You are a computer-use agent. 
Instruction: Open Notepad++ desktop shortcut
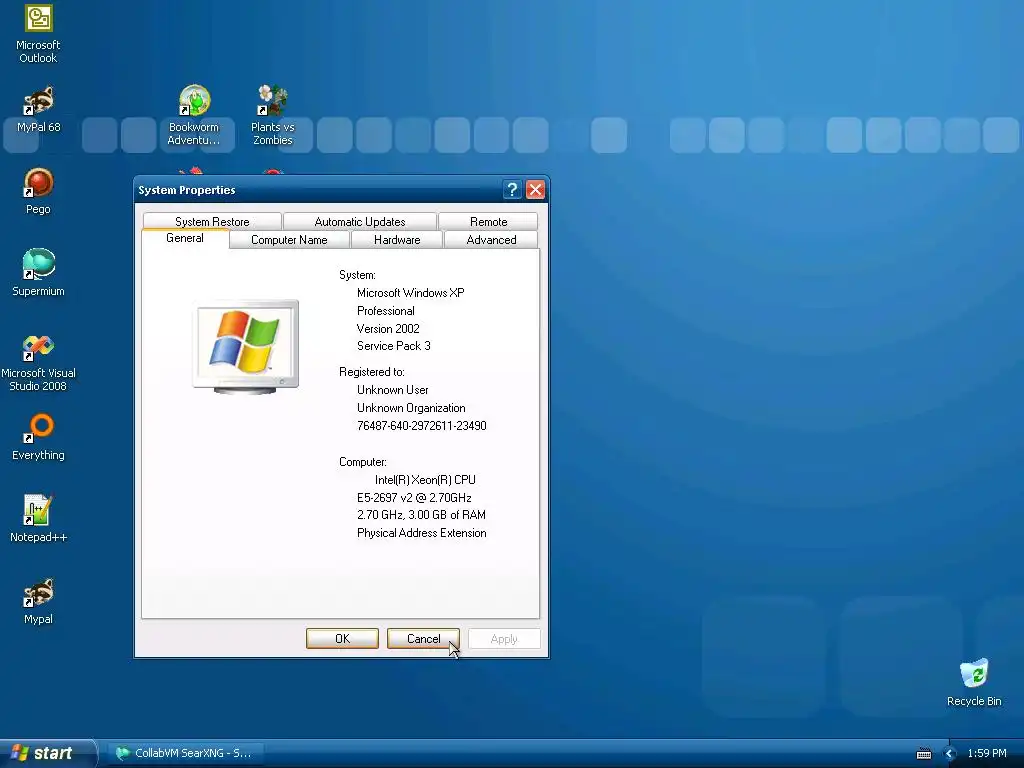click(x=39, y=519)
